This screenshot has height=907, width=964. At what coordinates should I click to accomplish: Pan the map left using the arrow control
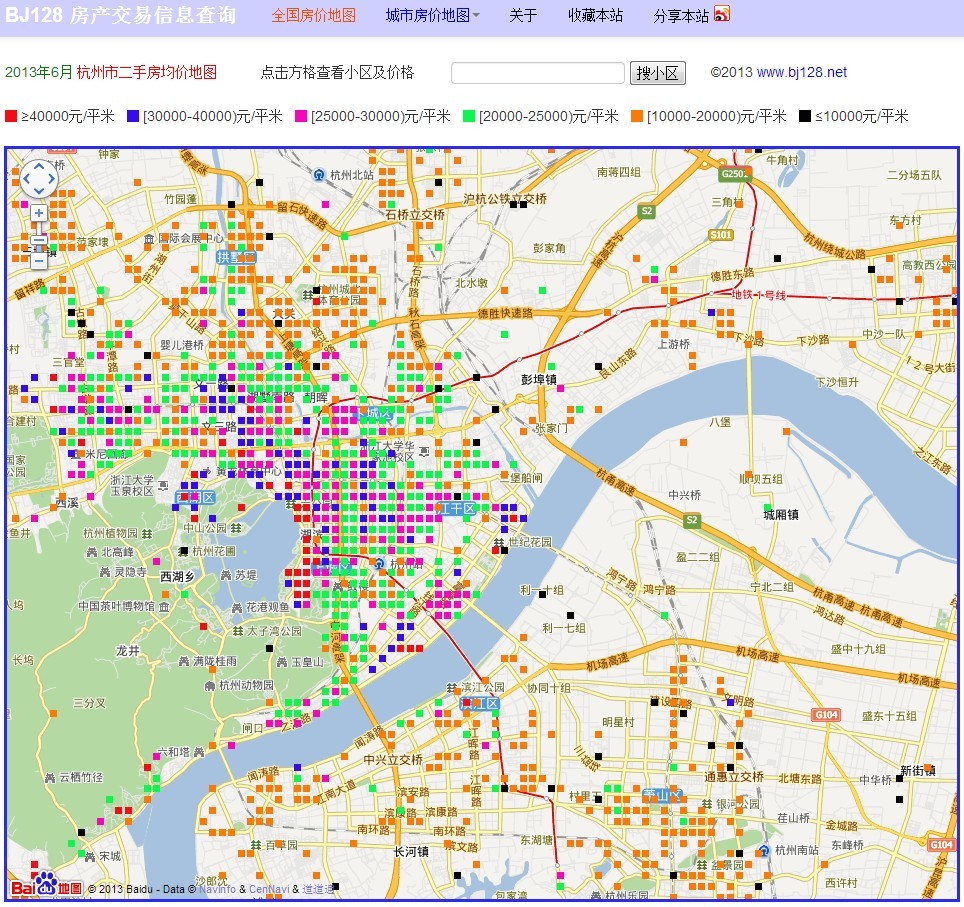coord(26,178)
